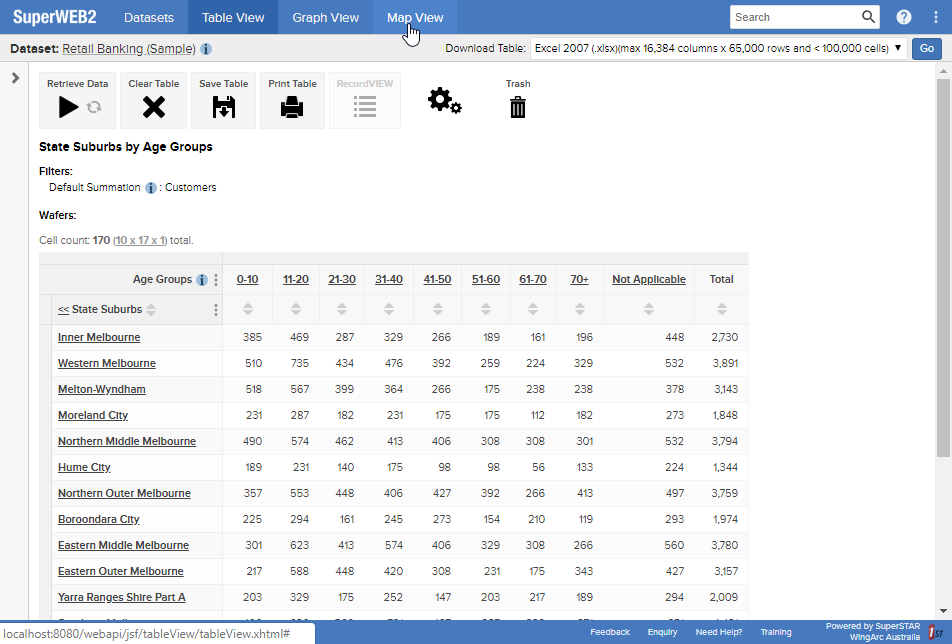This screenshot has width=952, height=644.
Task: Switch to the Graph View tab
Action: point(325,16)
